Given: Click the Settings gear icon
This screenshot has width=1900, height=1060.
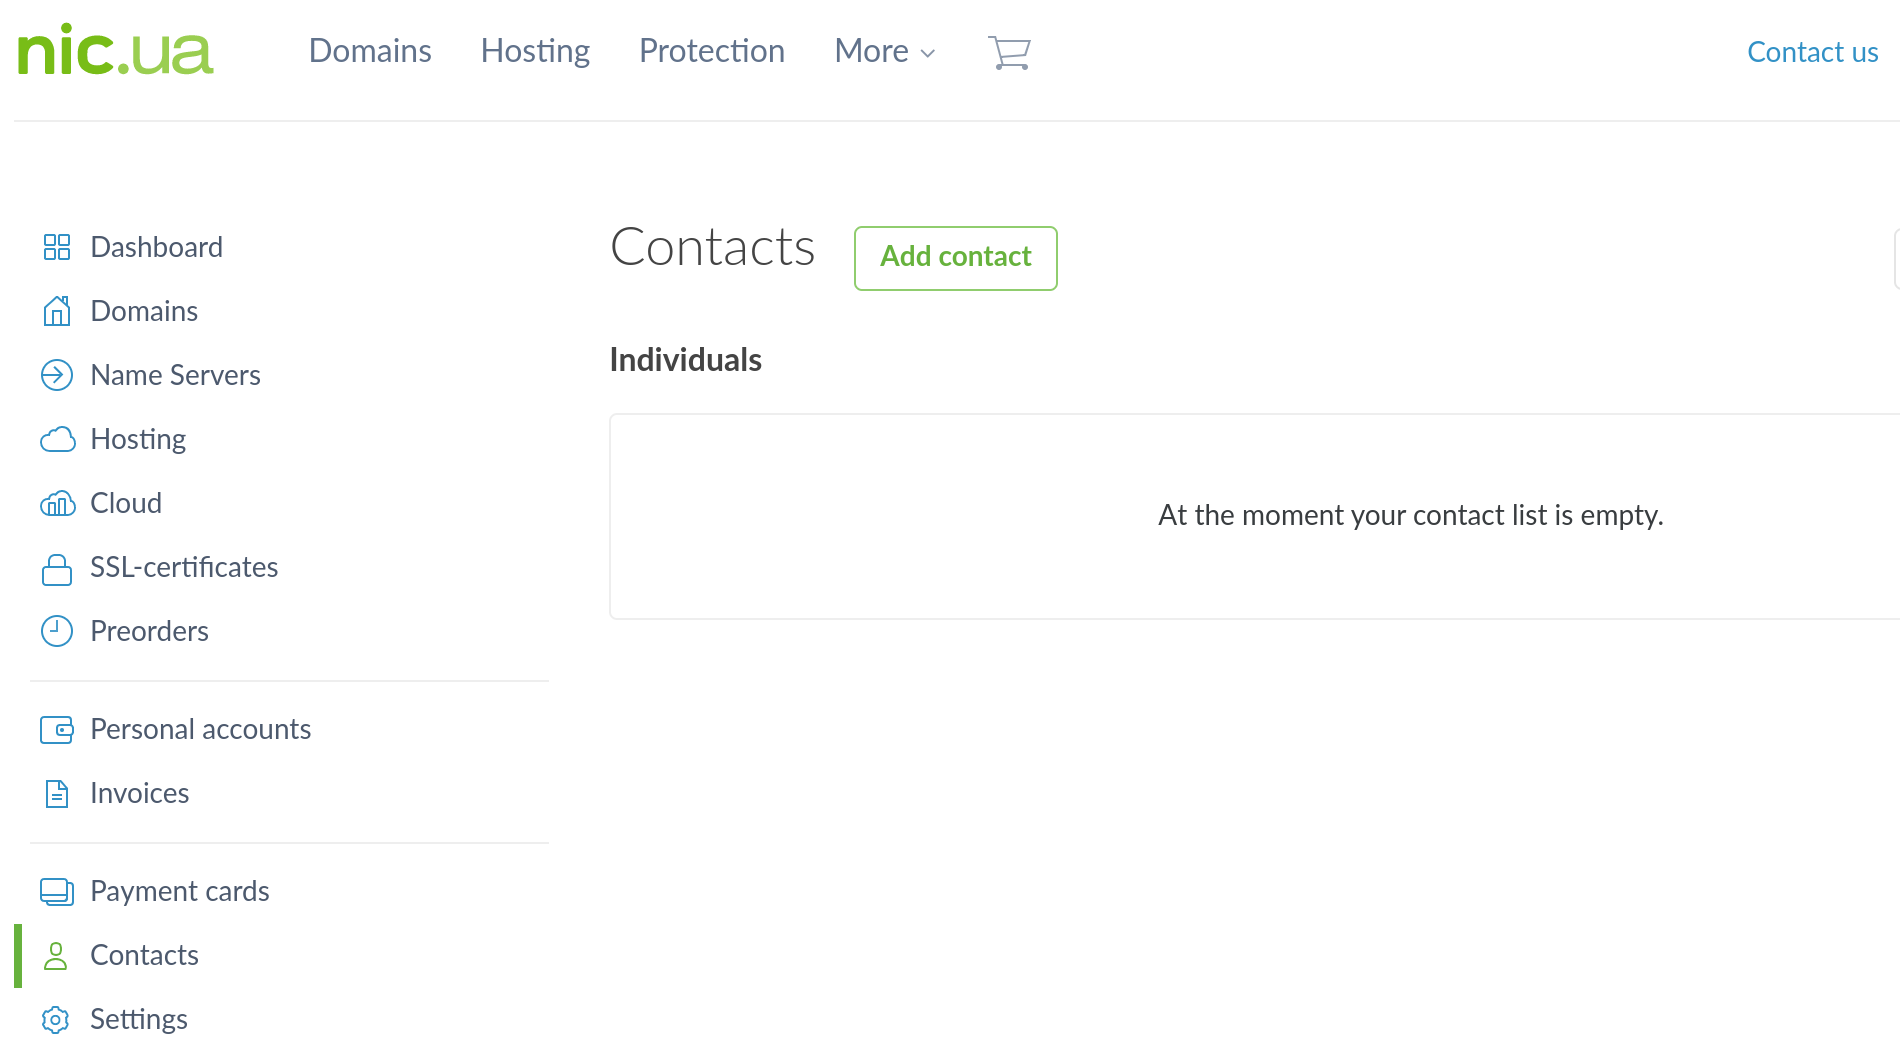Looking at the screenshot, I should [56, 1020].
